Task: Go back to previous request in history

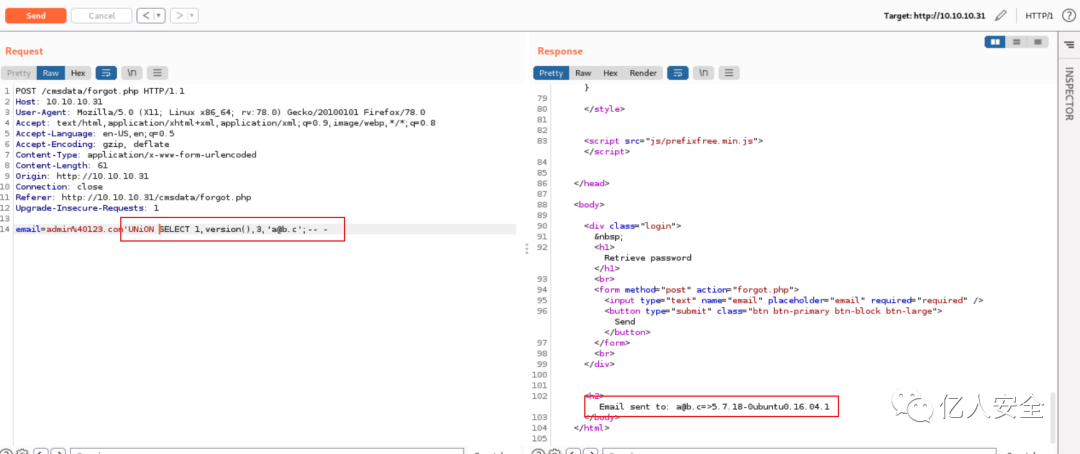Action: [x=145, y=16]
